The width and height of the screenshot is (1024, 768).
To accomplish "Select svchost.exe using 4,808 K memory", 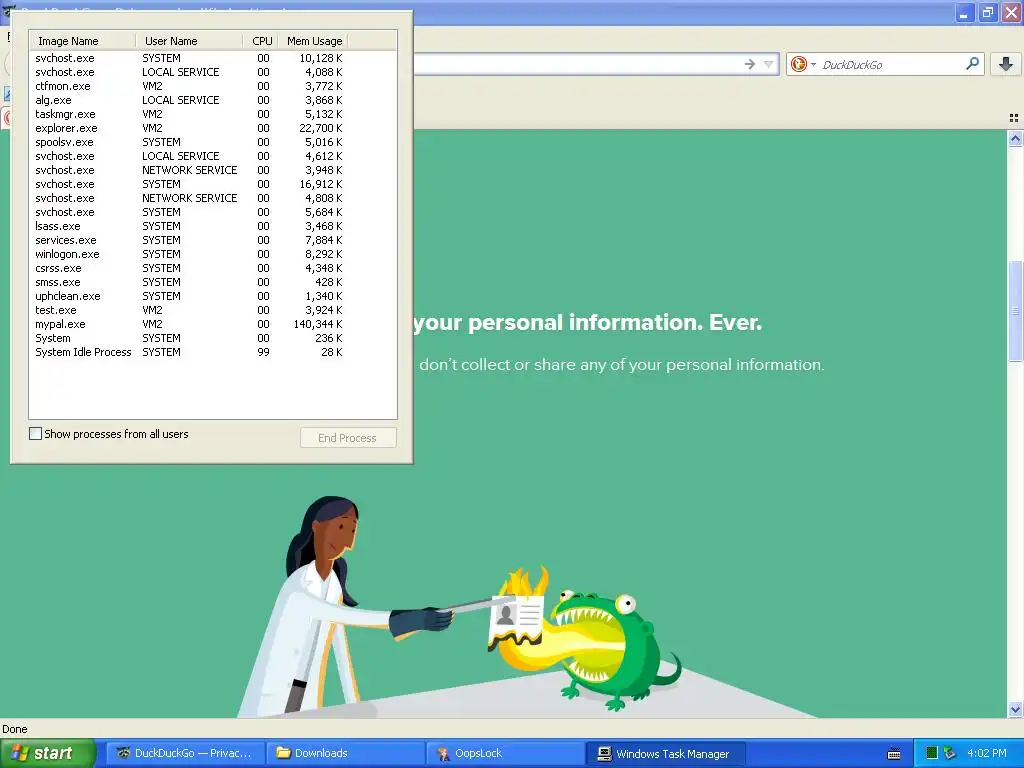I will pyautogui.click(x=189, y=198).
